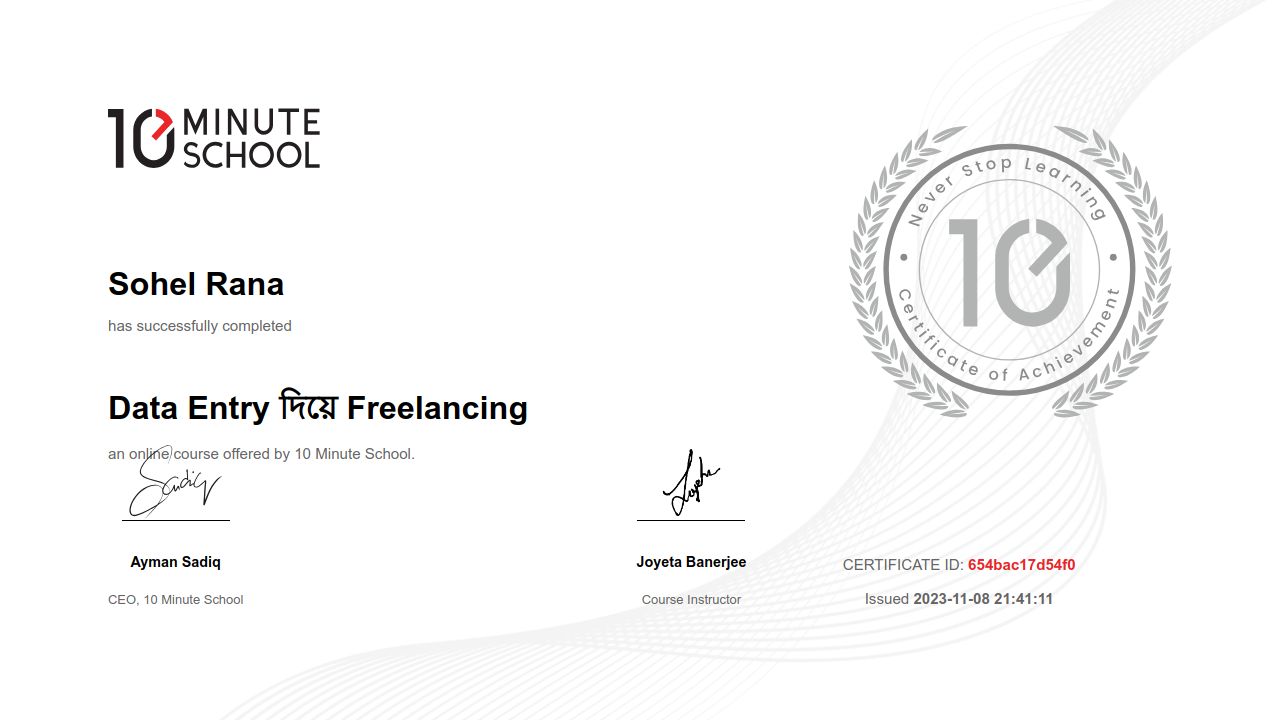Select the course title Data Entry Freelancing
The height and width of the screenshot is (720, 1280).
click(x=317, y=408)
